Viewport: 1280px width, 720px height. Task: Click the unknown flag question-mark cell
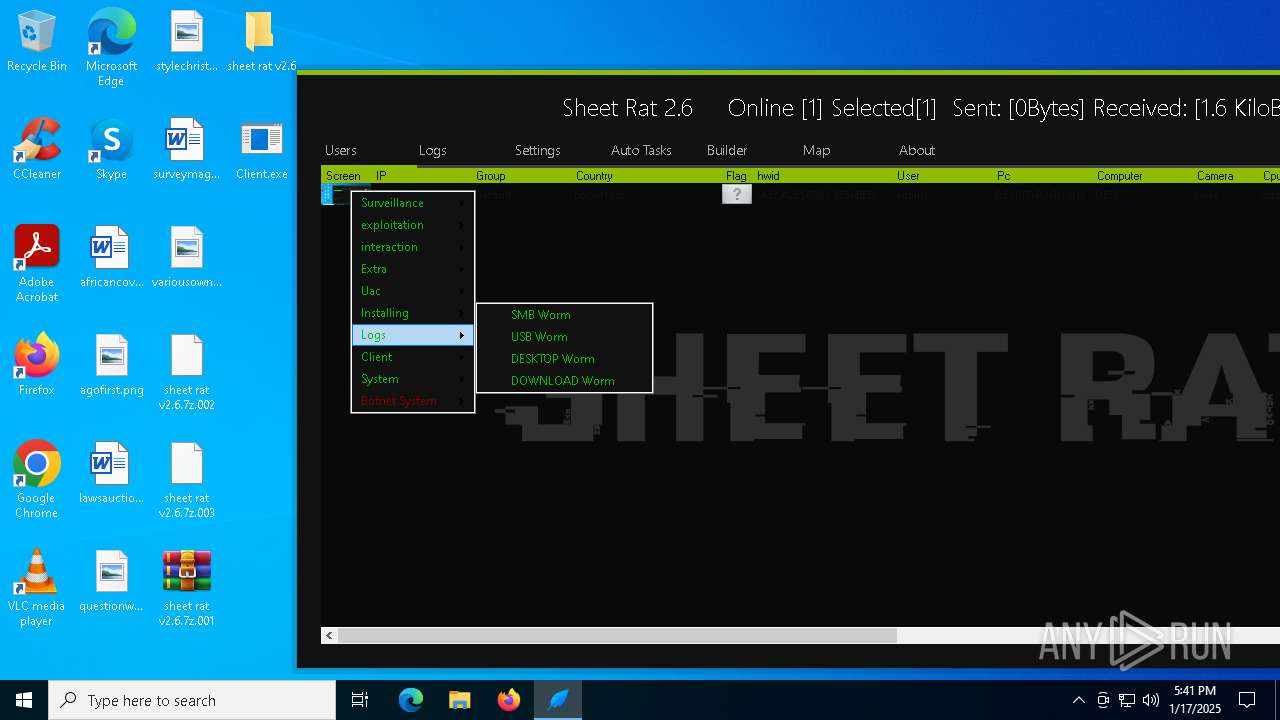(737, 195)
